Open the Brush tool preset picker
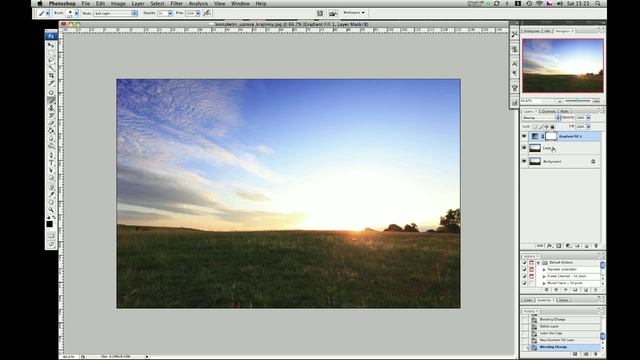The width and height of the screenshot is (640, 360). click(43, 13)
